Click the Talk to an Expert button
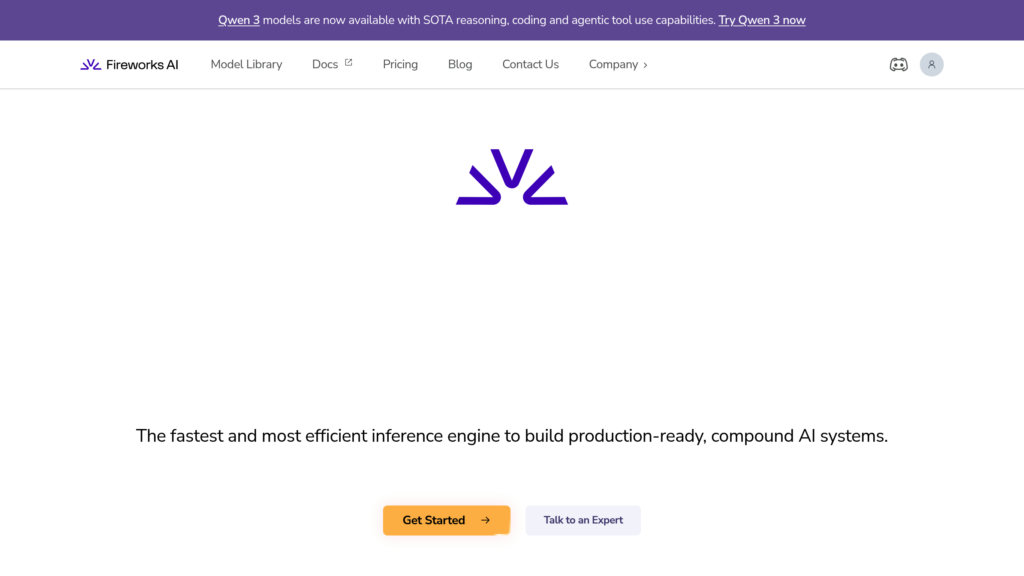This screenshot has width=1024, height=576. (x=583, y=520)
